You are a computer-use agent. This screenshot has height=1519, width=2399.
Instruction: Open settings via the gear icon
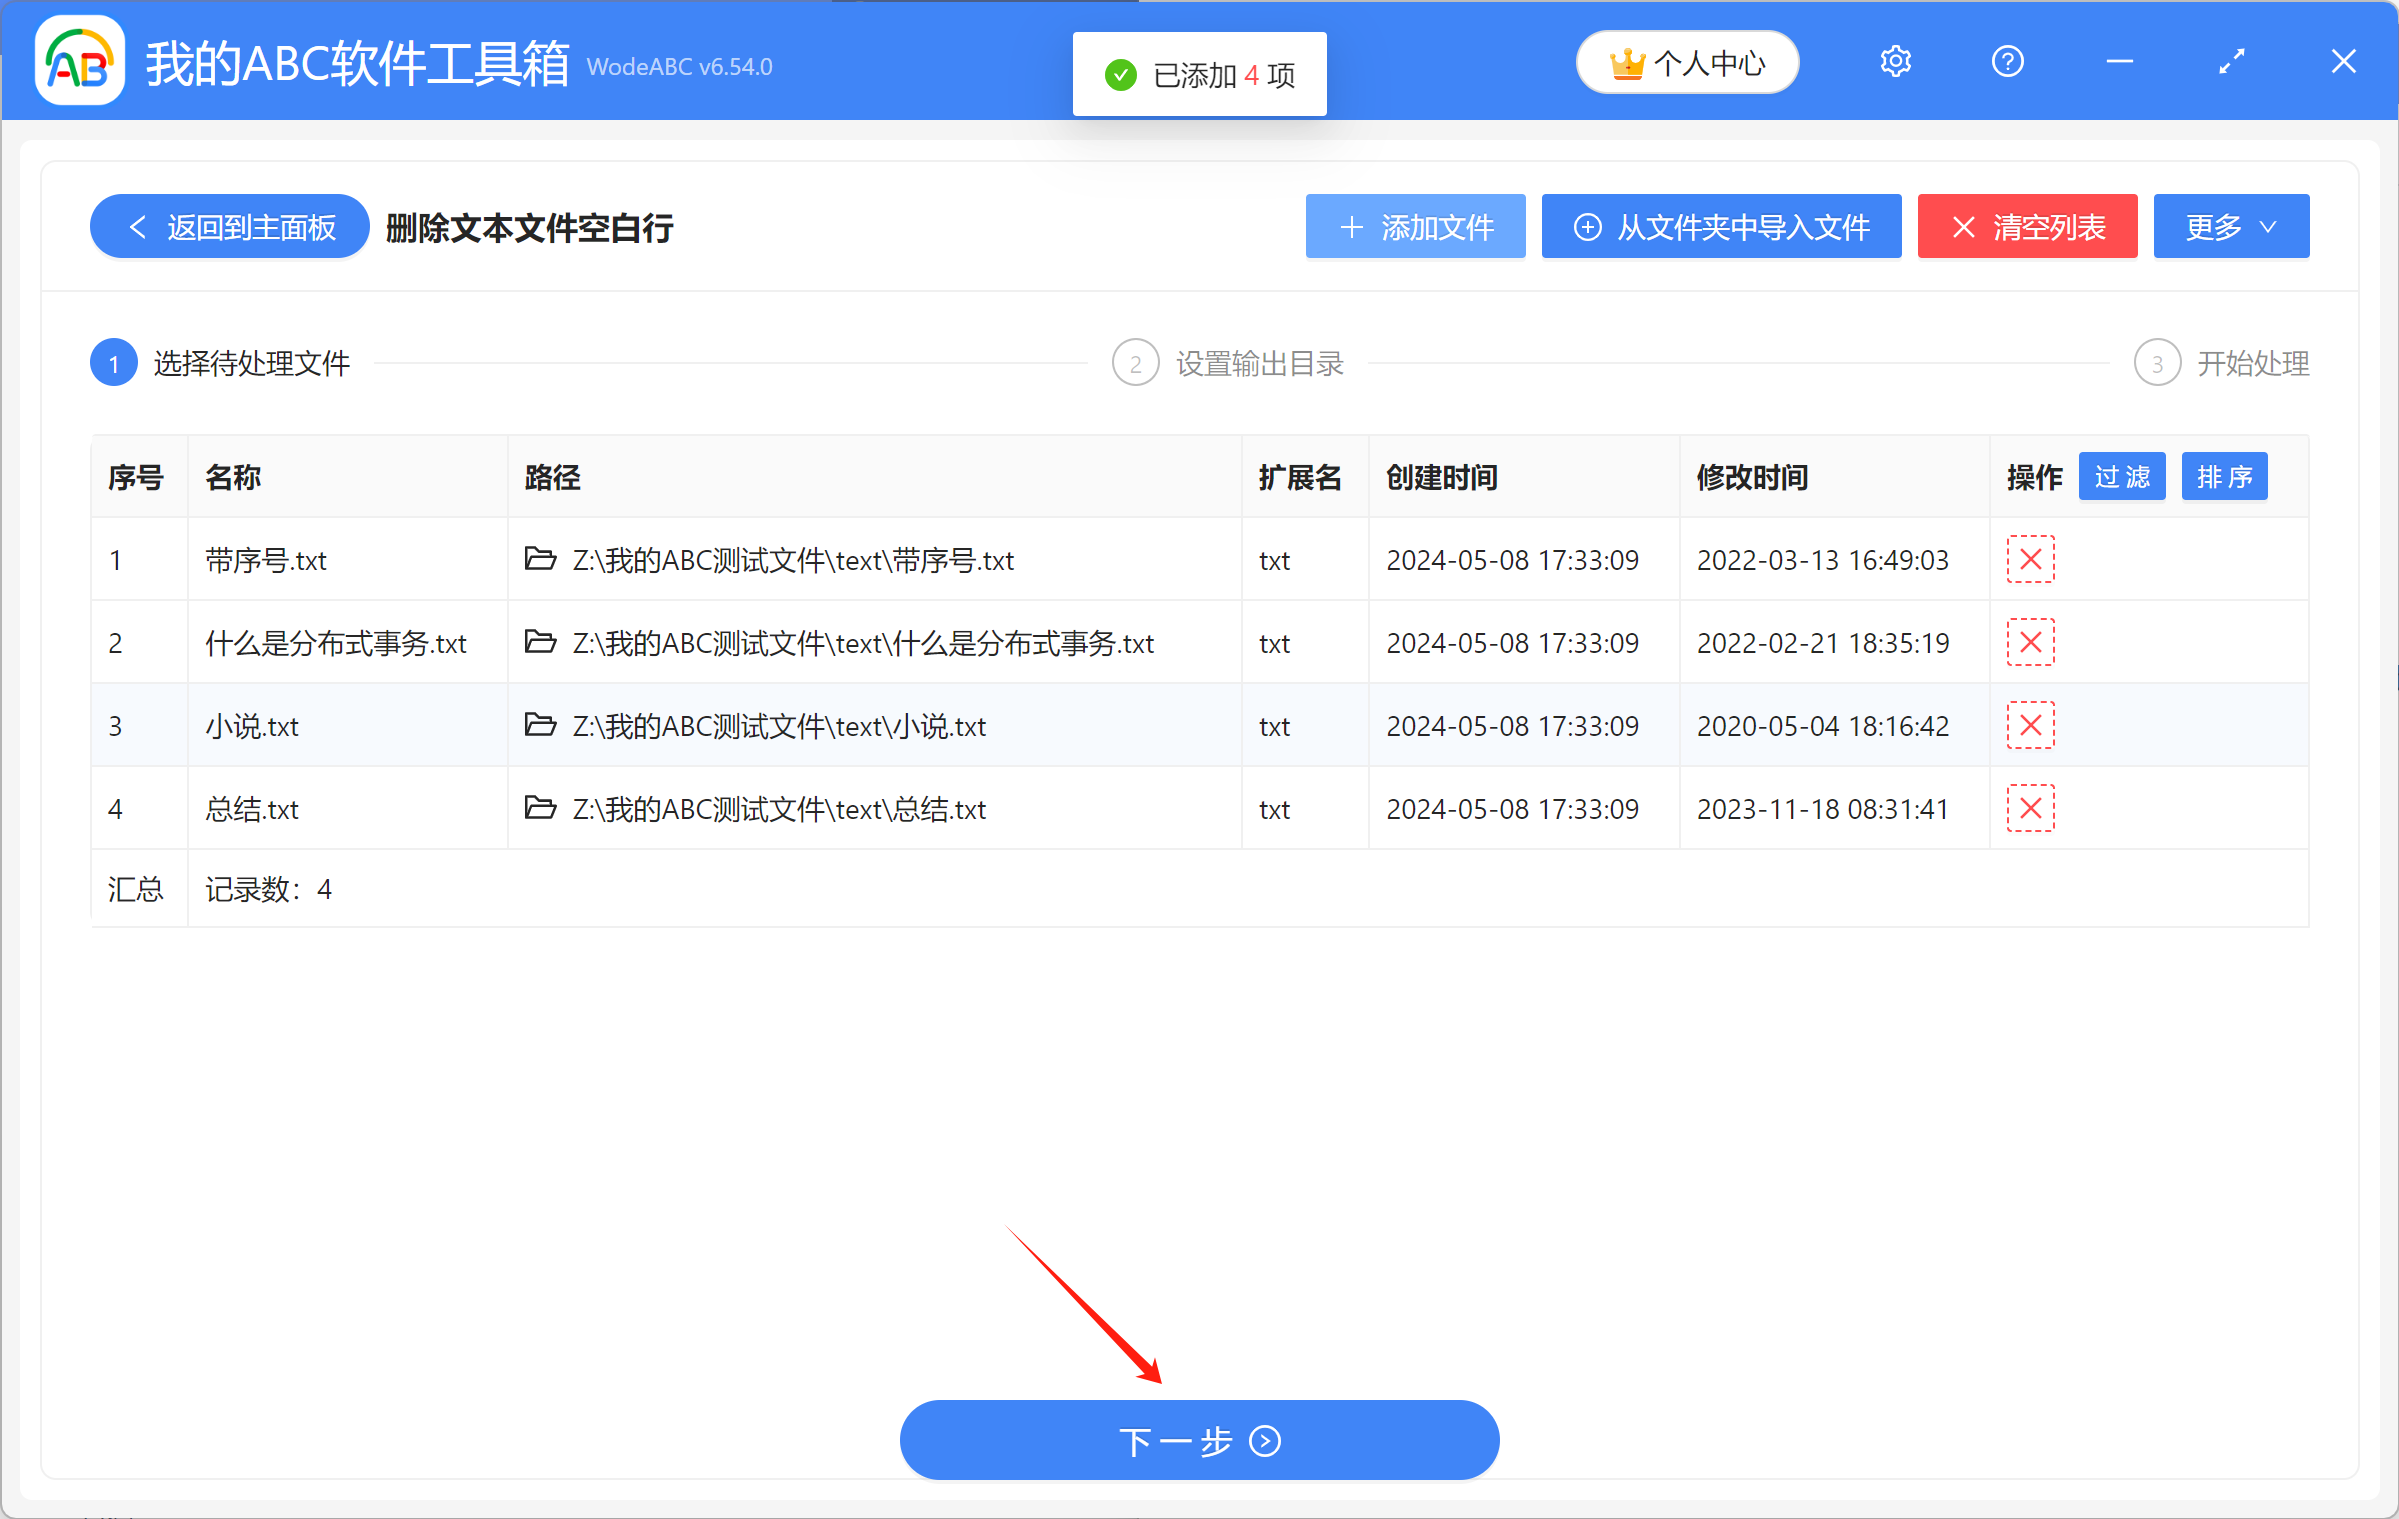pos(1895,61)
